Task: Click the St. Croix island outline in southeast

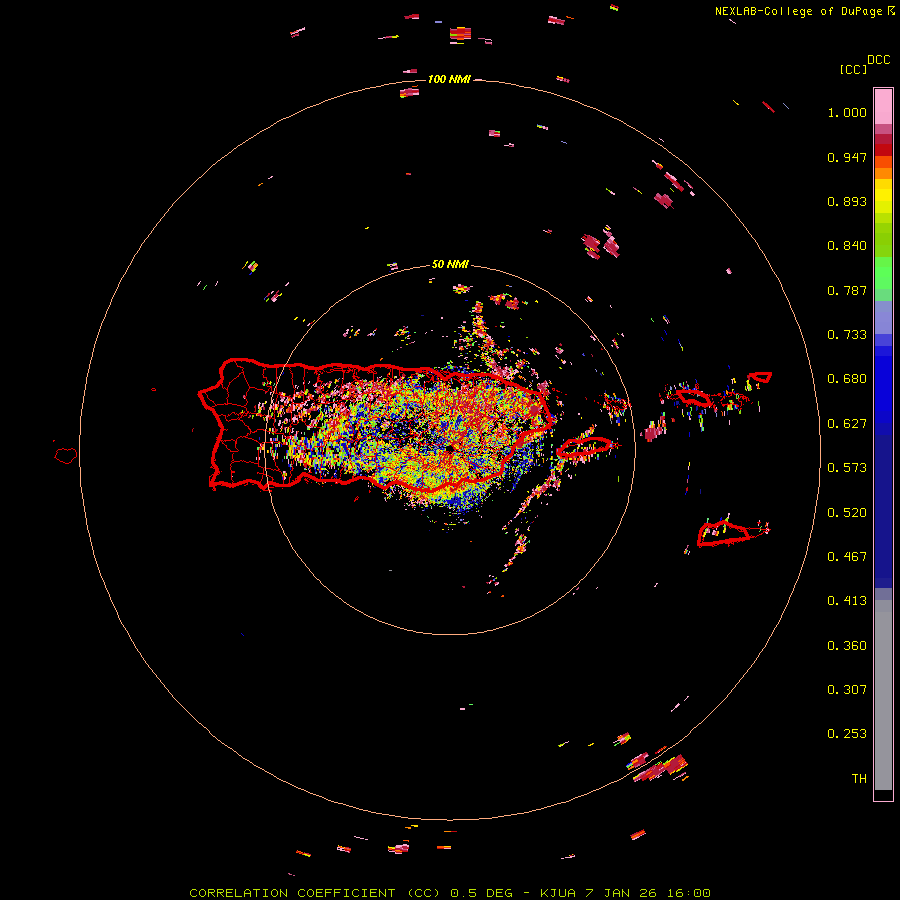Action: click(x=723, y=534)
